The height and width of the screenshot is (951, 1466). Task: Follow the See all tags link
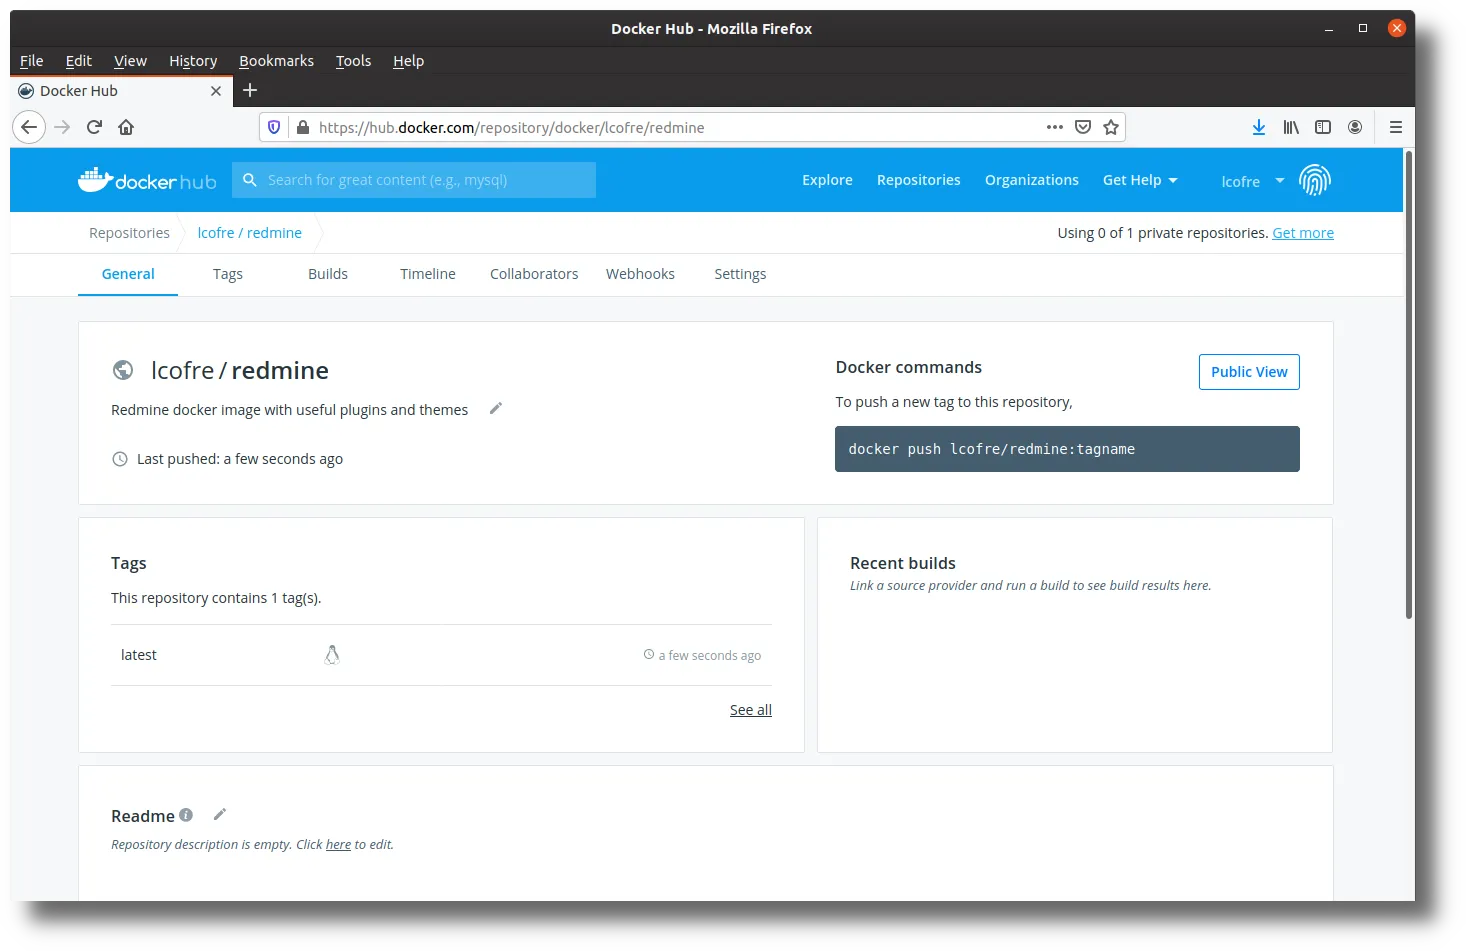click(x=750, y=710)
